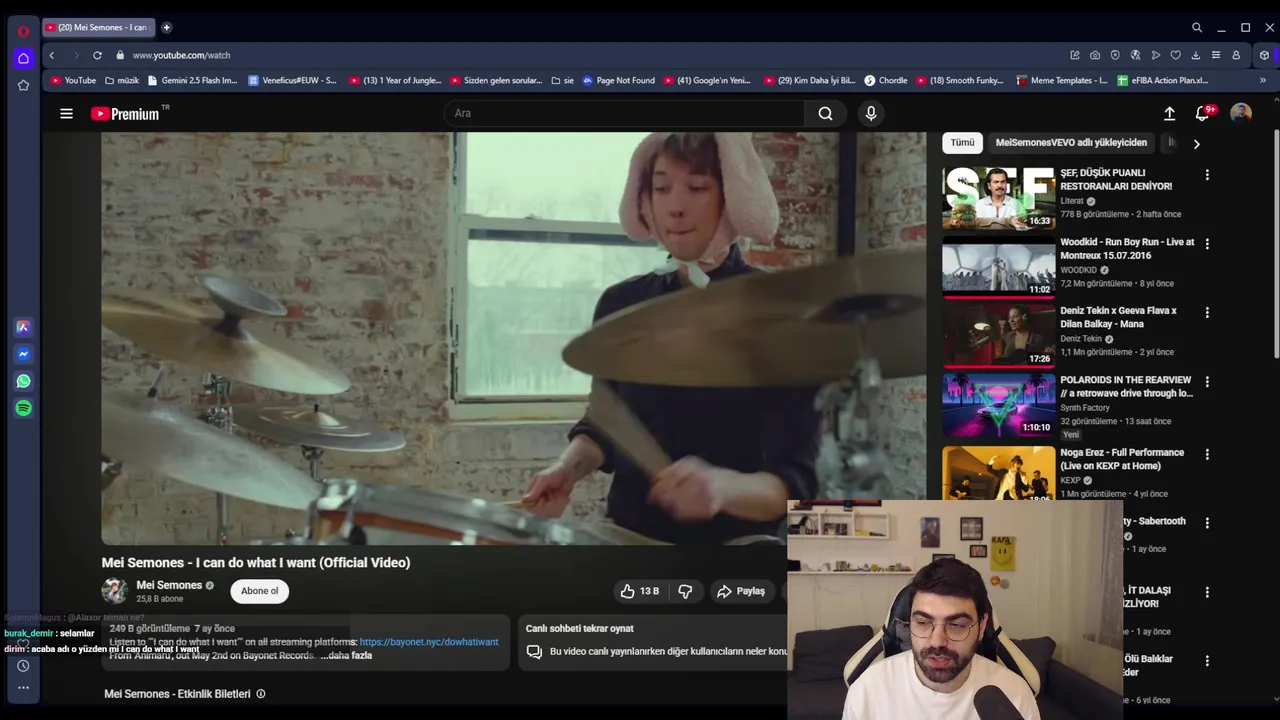Open Aria AI in Opera sidebar
The width and height of the screenshot is (1280, 720).
click(x=23, y=327)
